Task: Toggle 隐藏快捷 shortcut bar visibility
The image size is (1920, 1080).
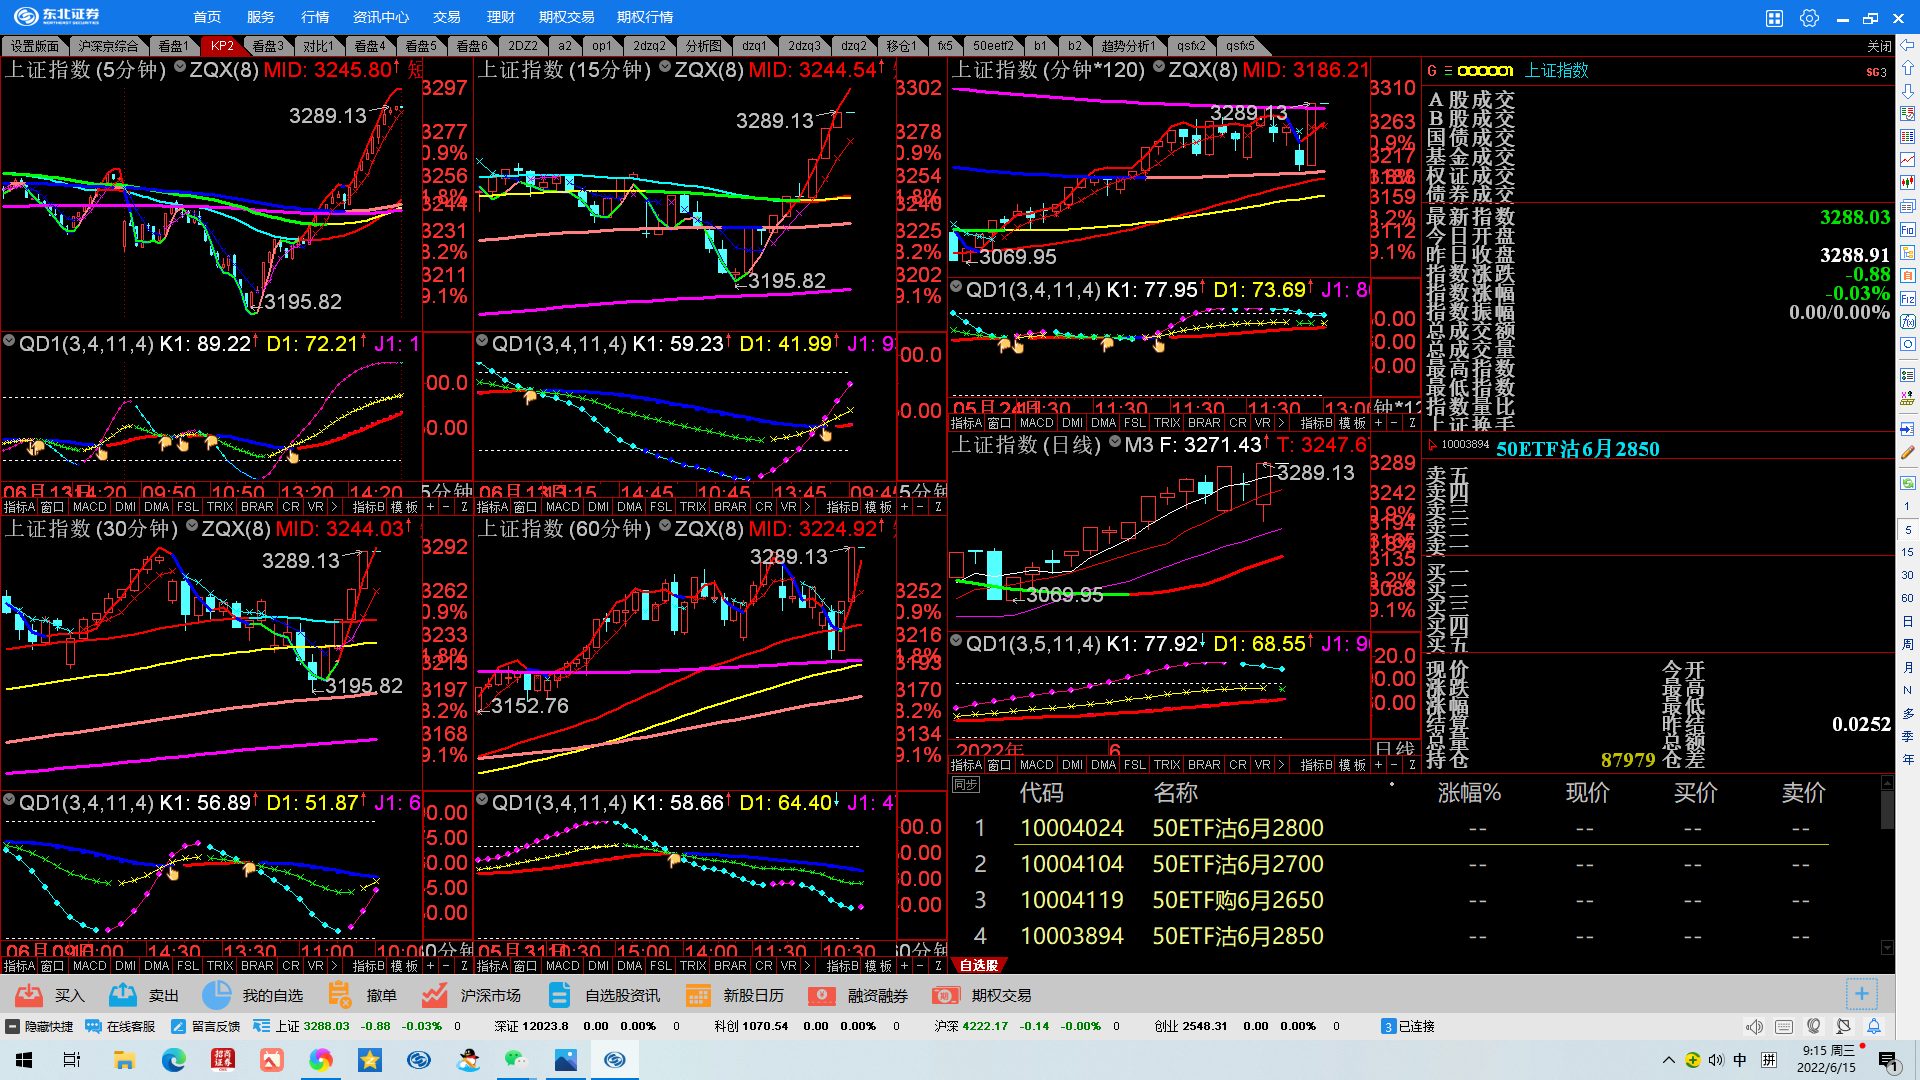Action: 40,1026
